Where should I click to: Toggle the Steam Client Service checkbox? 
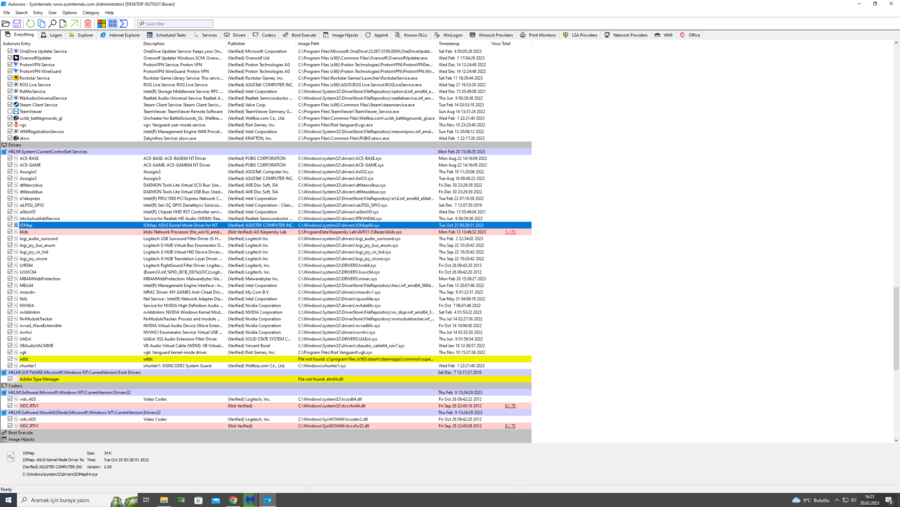click(10, 105)
